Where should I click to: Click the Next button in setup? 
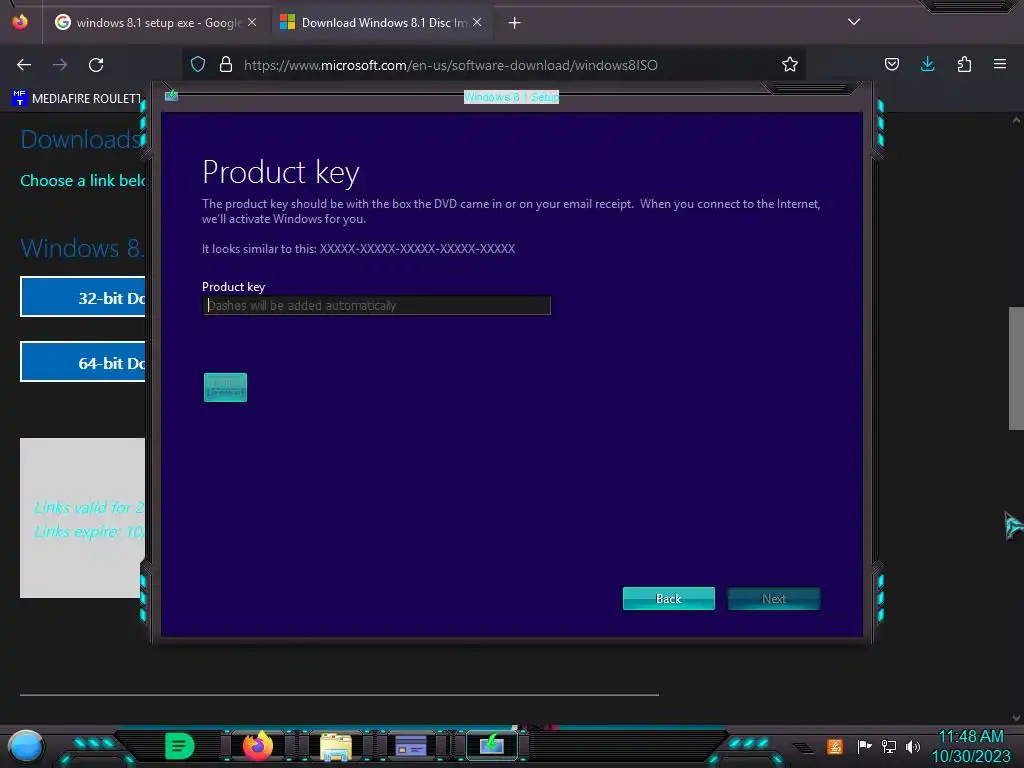tap(774, 598)
